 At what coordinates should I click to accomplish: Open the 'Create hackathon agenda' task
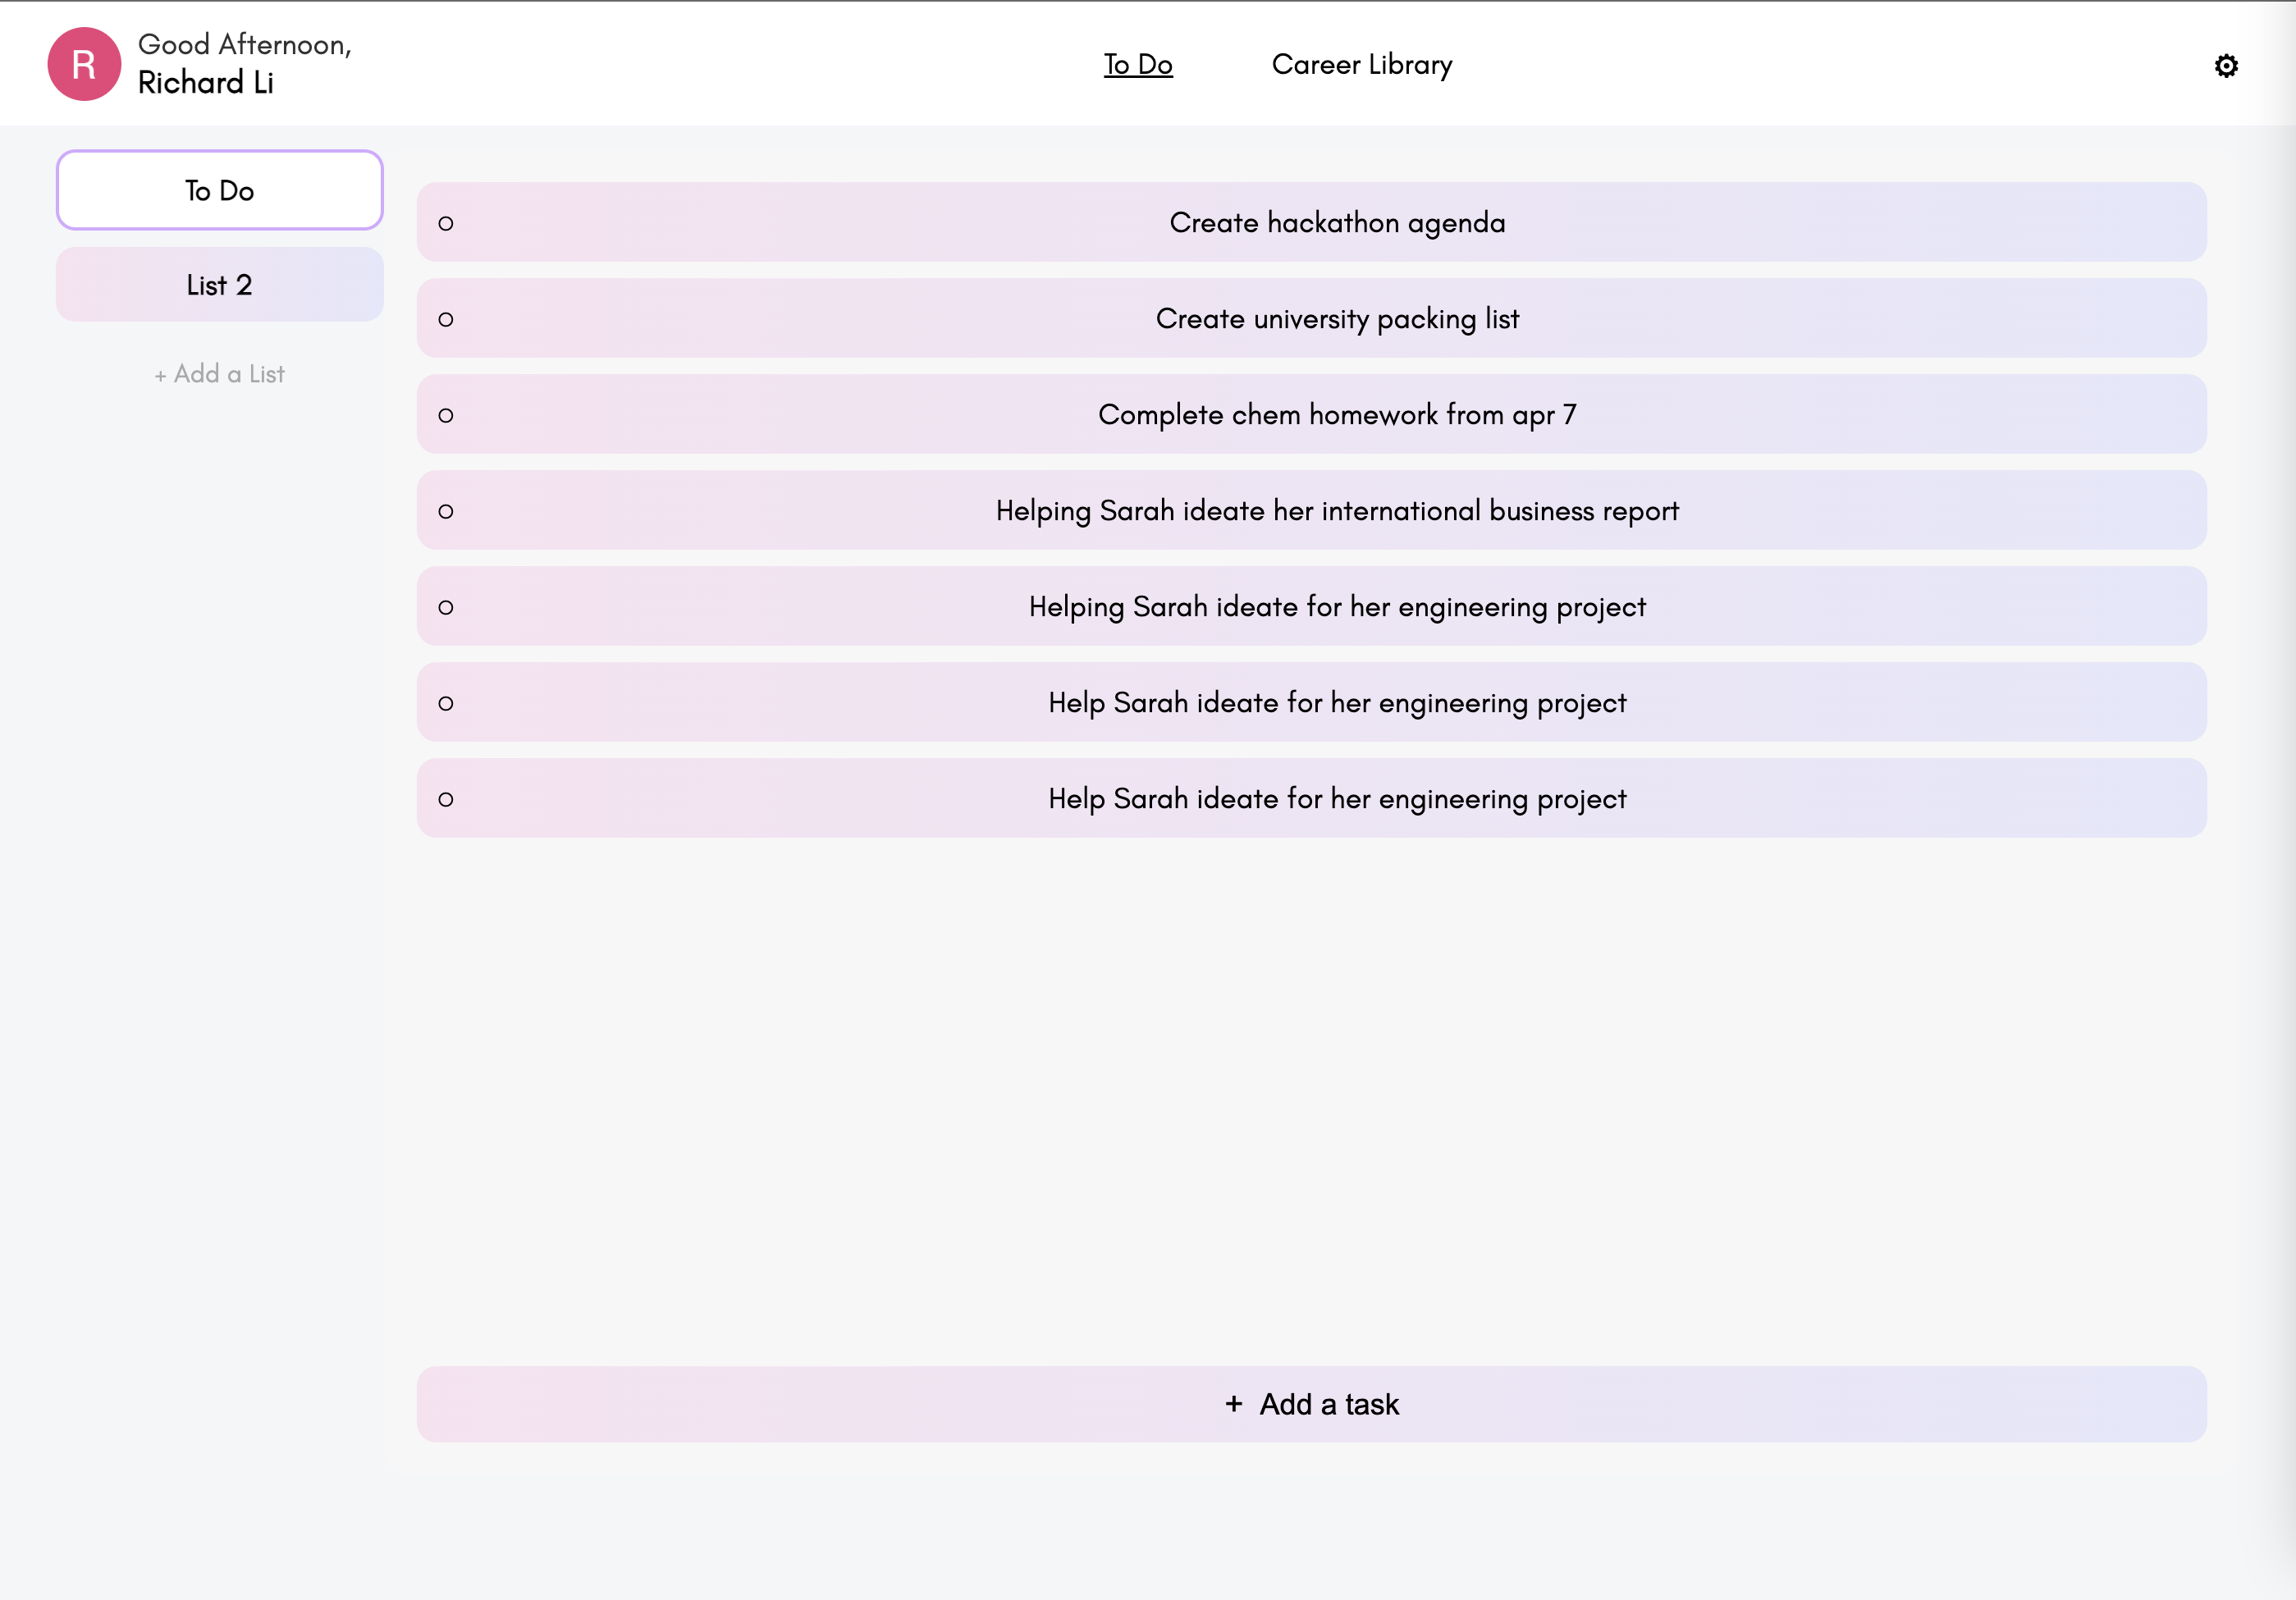(x=1336, y=223)
